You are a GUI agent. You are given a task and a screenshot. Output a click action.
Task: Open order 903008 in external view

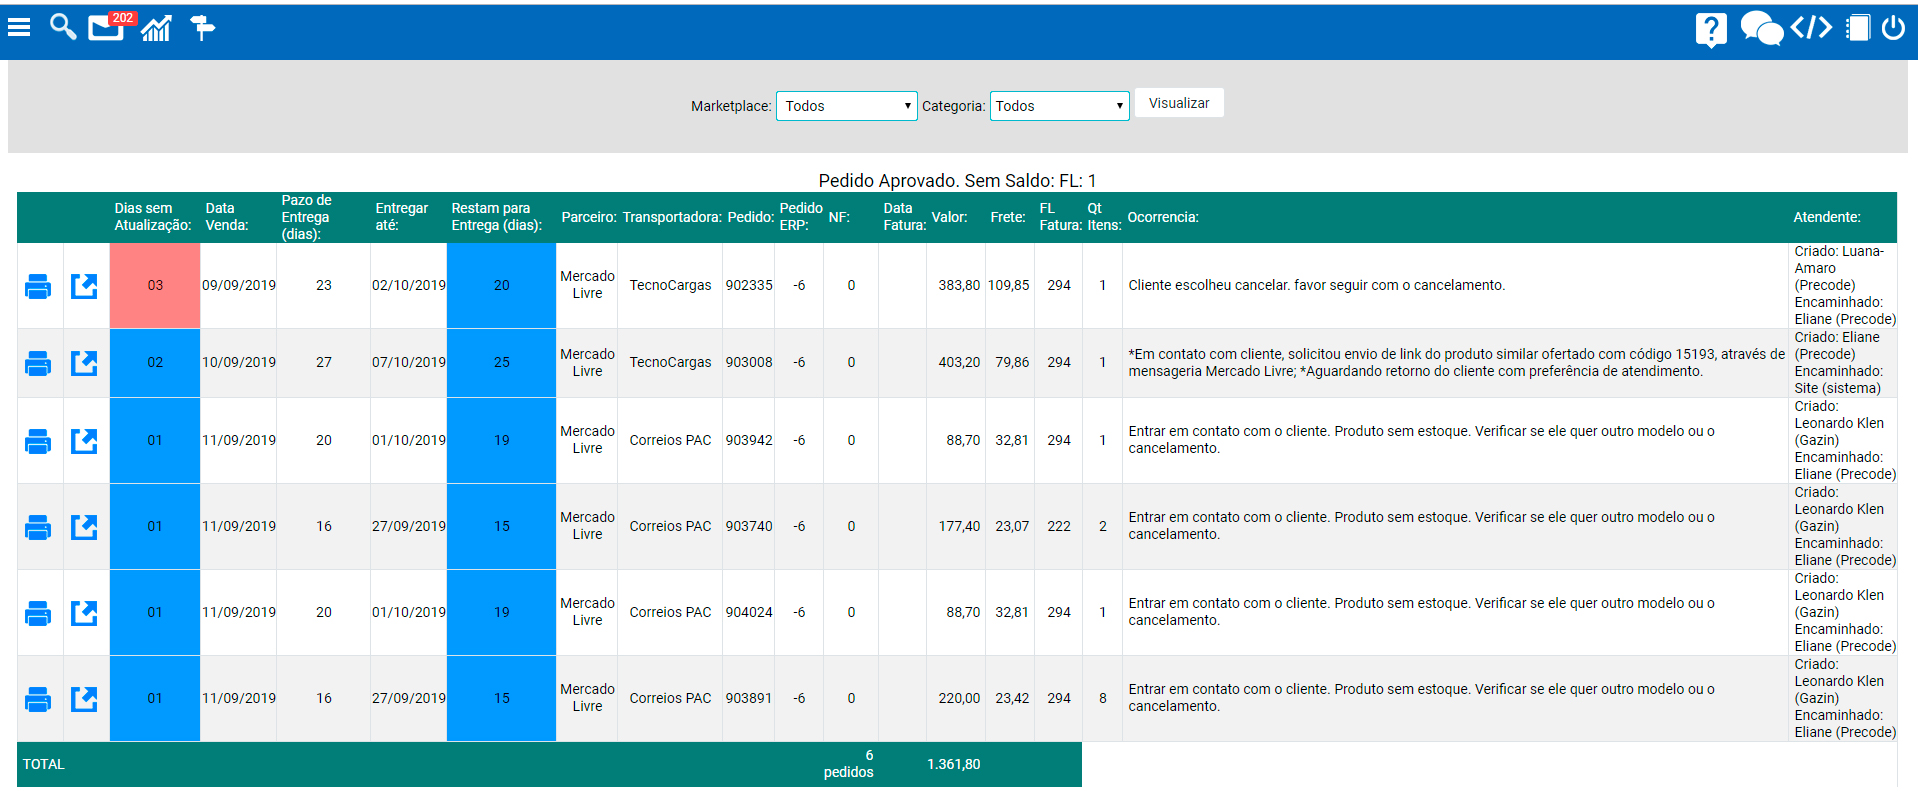[84, 363]
